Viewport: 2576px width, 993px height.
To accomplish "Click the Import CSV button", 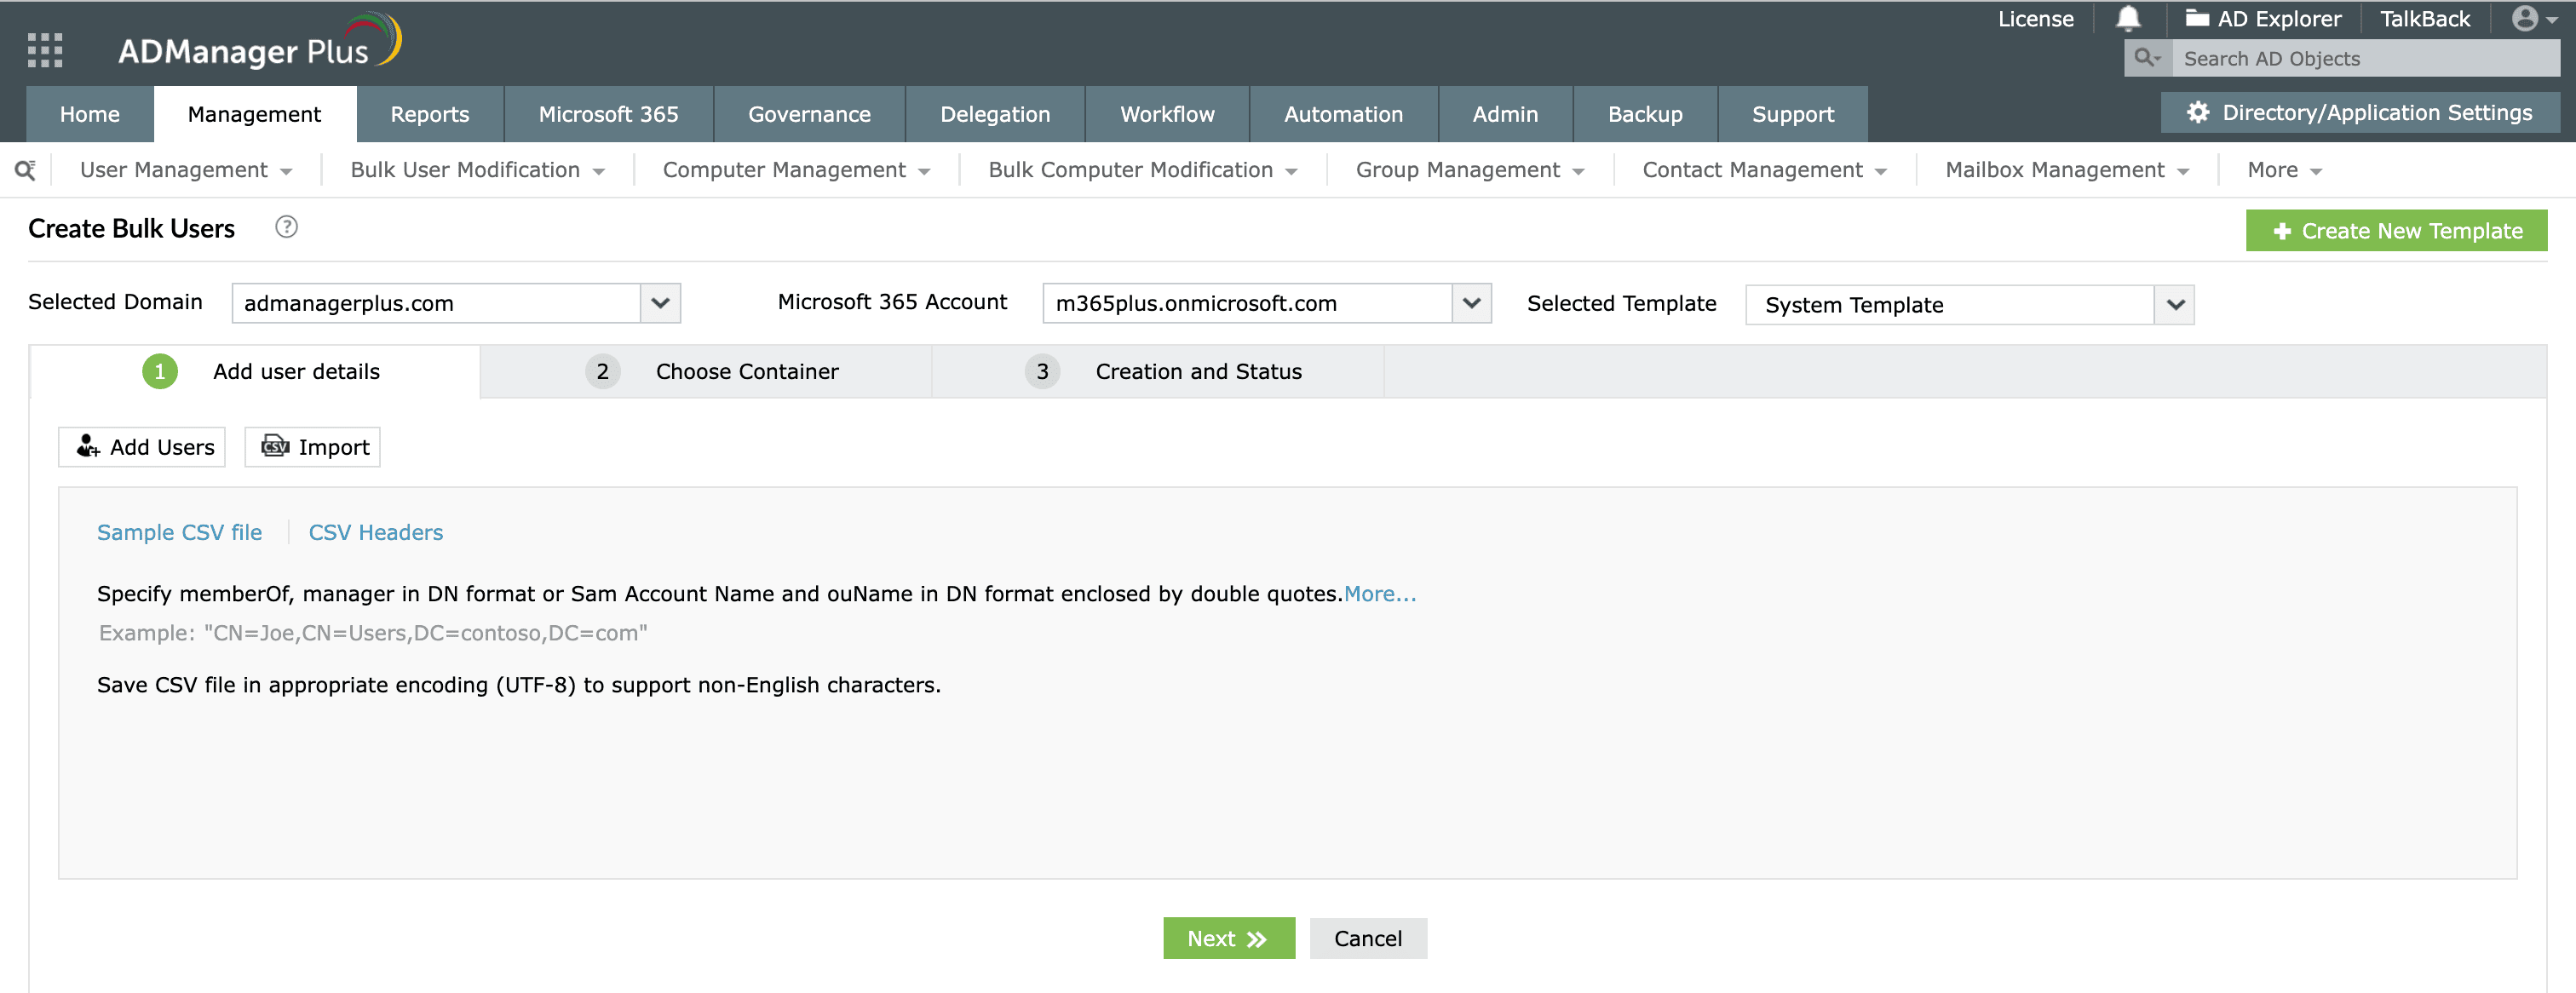I will coord(313,448).
